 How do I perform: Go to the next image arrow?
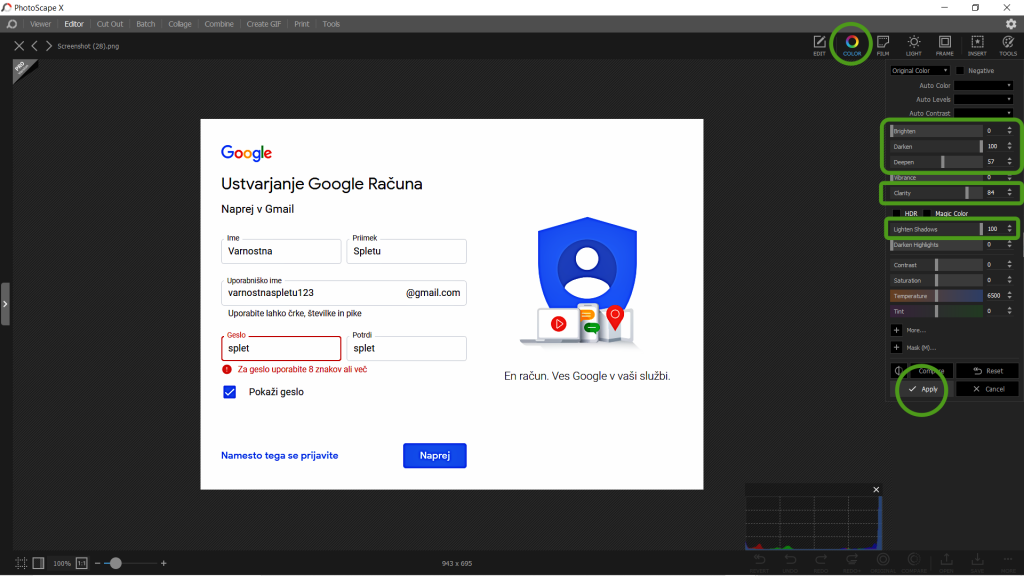pyautogui.click(x=48, y=46)
